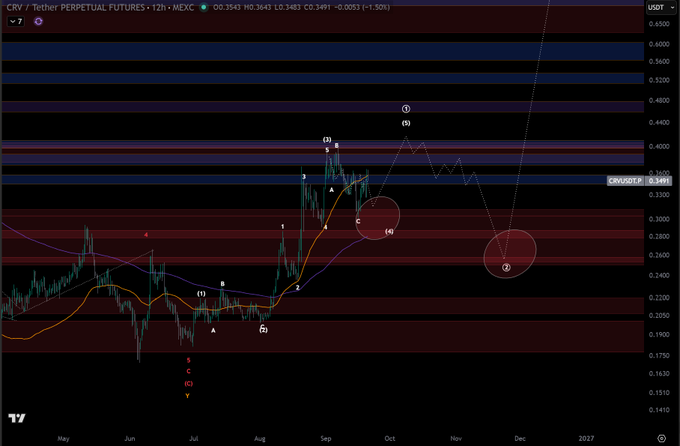Image resolution: width=680 pixels, height=446 pixels.
Task: Click the TradingView logo
Action: tap(17, 418)
